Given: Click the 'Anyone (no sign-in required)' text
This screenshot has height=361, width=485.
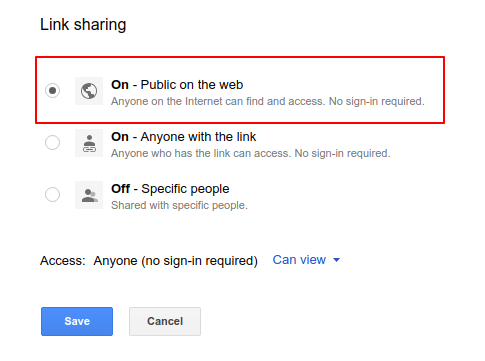Looking at the screenshot, I should click(x=175, y=261).
